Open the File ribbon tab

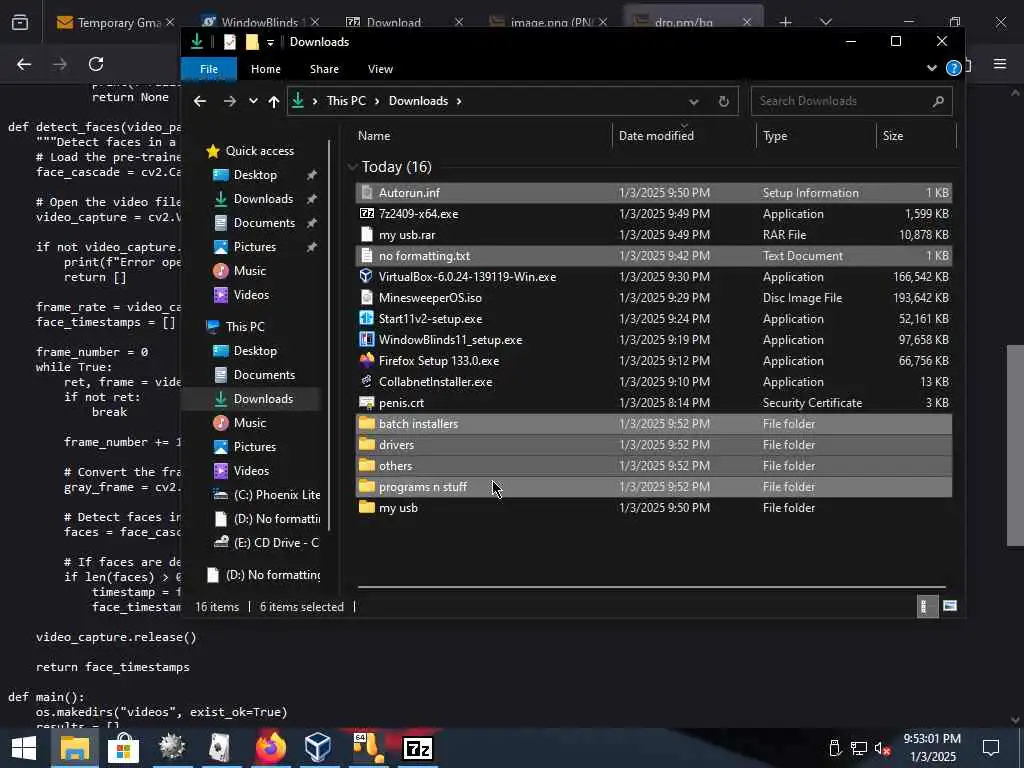click(209, 69)
